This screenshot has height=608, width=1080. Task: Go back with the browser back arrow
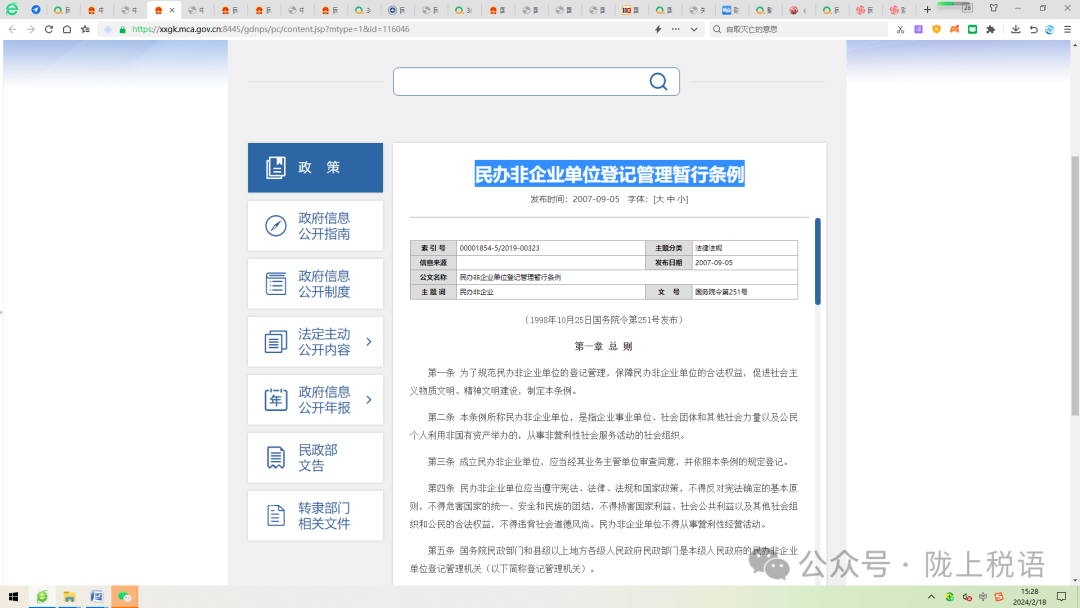click(12, 29)
